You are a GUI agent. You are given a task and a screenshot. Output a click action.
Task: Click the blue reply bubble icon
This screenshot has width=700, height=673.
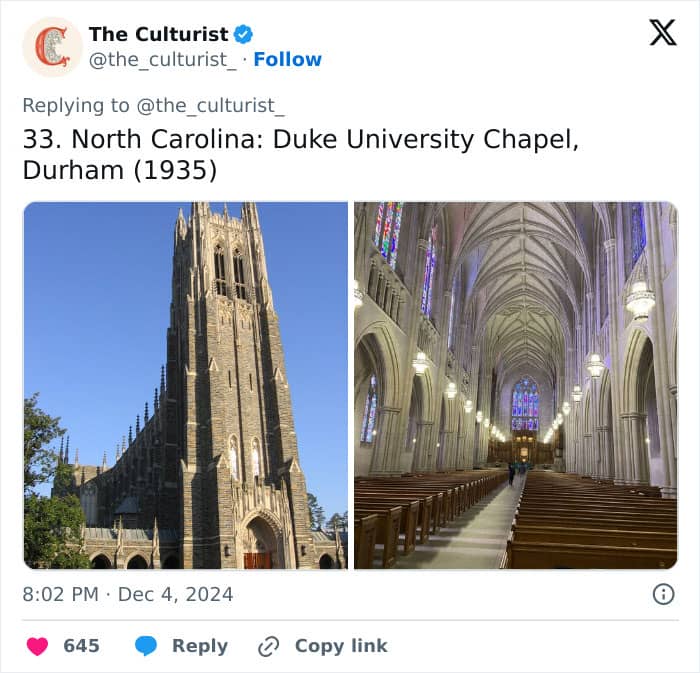point(146,646)
